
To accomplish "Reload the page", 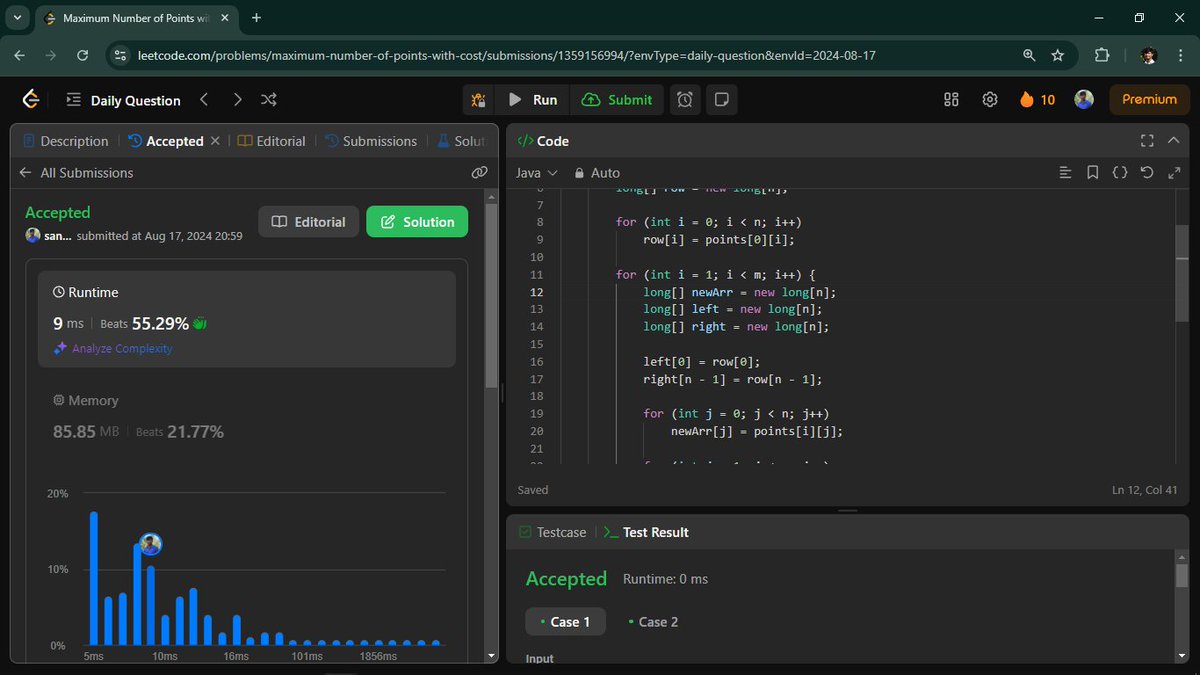I will [x=82, y=56].
